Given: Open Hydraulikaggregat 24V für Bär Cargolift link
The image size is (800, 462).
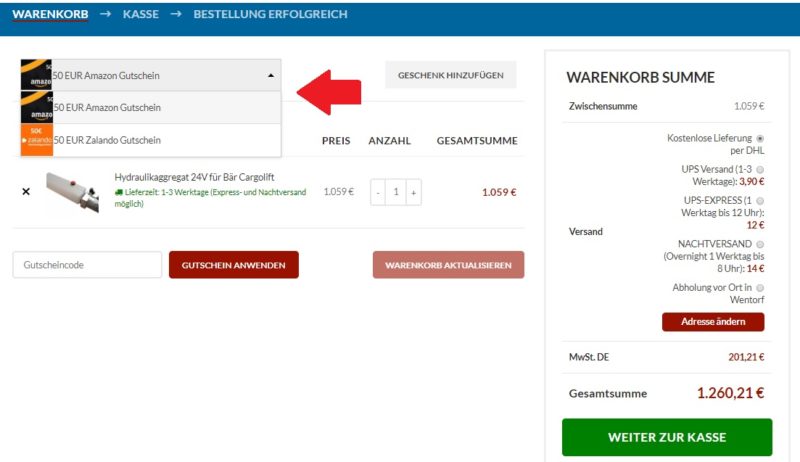Looking at the screenshot, I should 194,177.
